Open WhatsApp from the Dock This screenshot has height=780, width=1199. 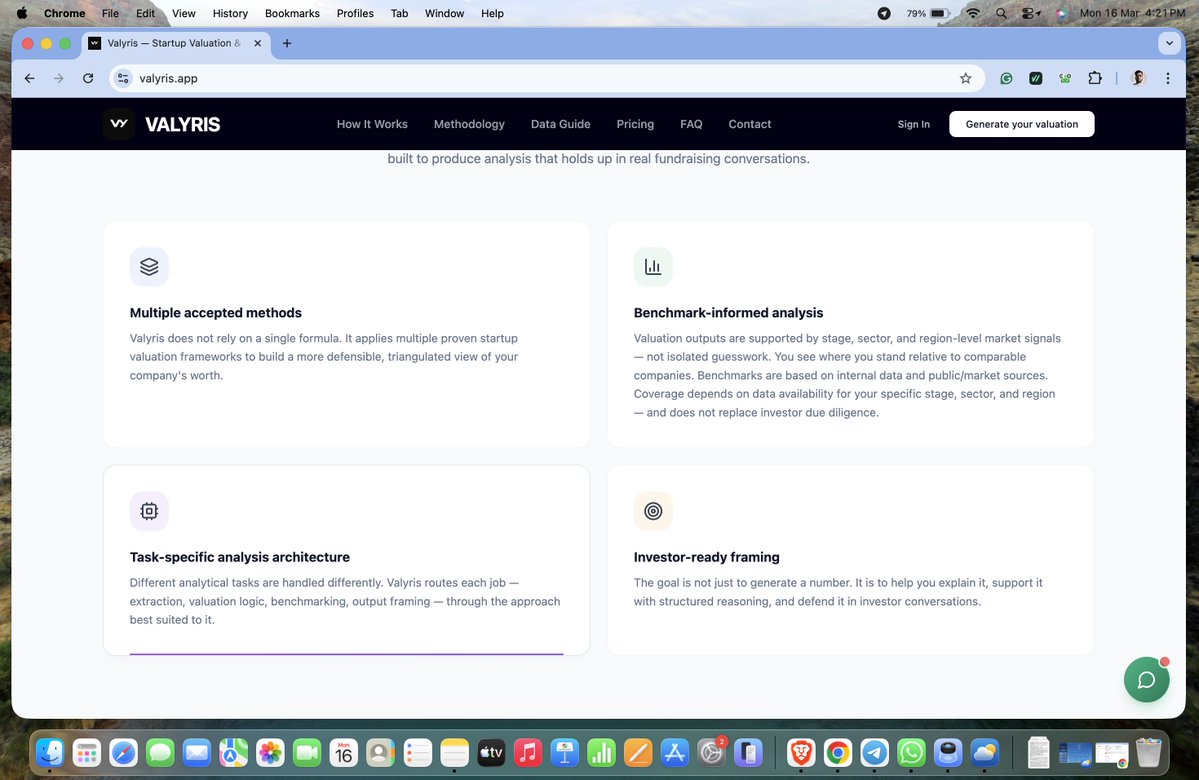[x=911, y=753]
